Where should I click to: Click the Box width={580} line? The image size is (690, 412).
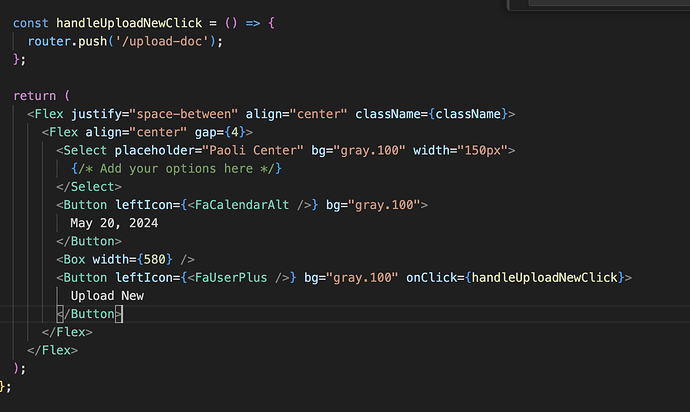point(125,259)
